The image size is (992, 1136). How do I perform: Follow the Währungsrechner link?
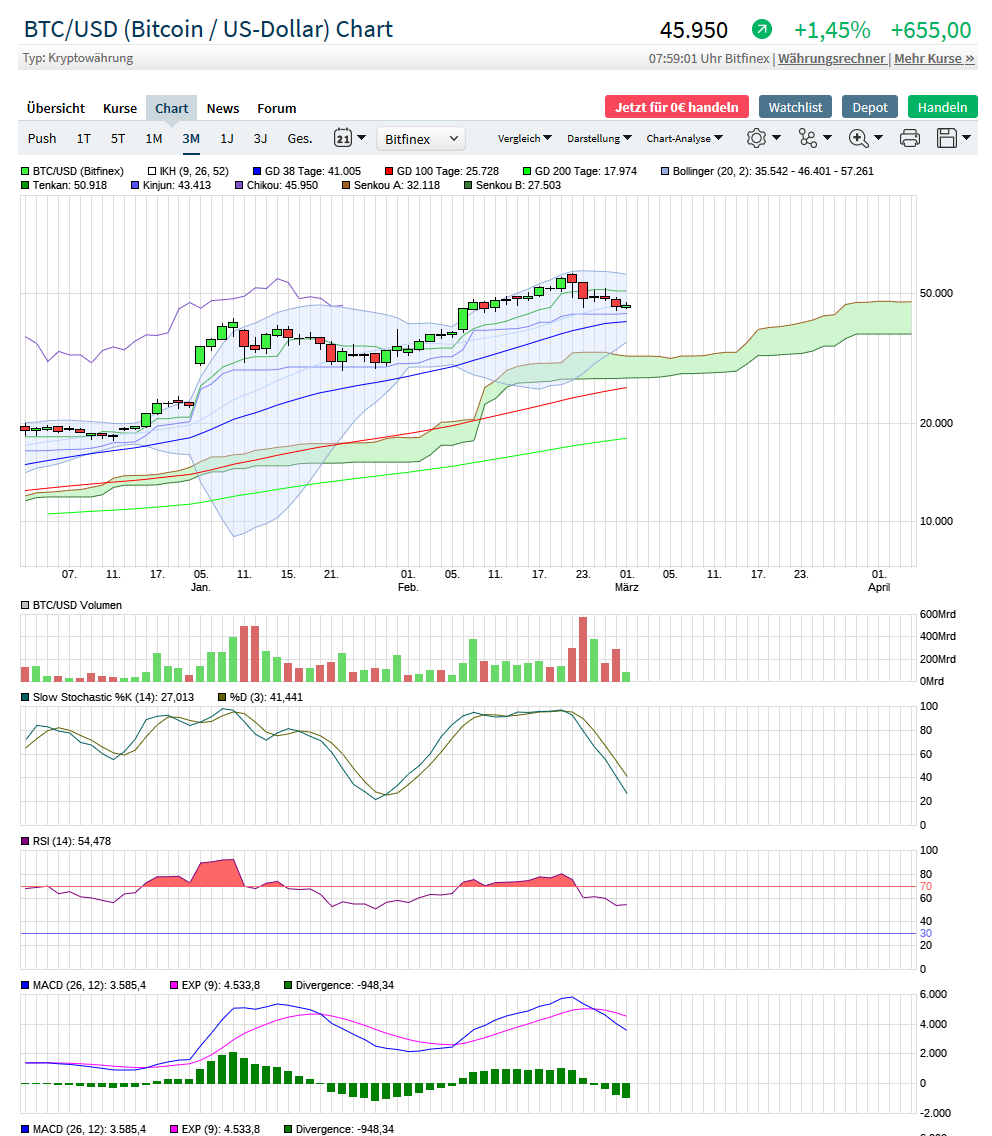tap(831, 58)
